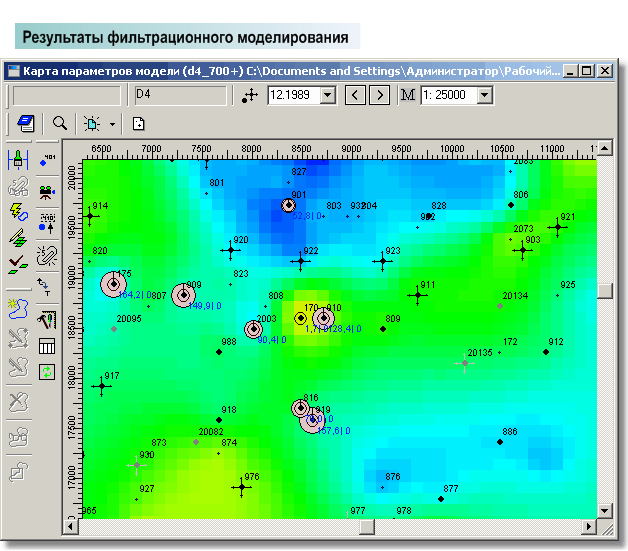The height and width of the screenshot is (551, 628).
Task: Click the blue dot and arrow well icon
Action: (x=47, y=224)
